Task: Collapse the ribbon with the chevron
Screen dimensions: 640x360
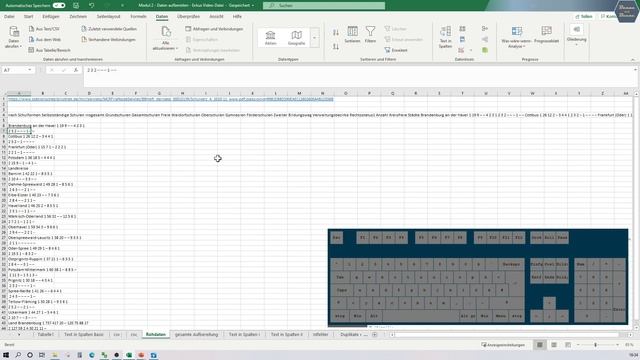Action: click(633, 60)
